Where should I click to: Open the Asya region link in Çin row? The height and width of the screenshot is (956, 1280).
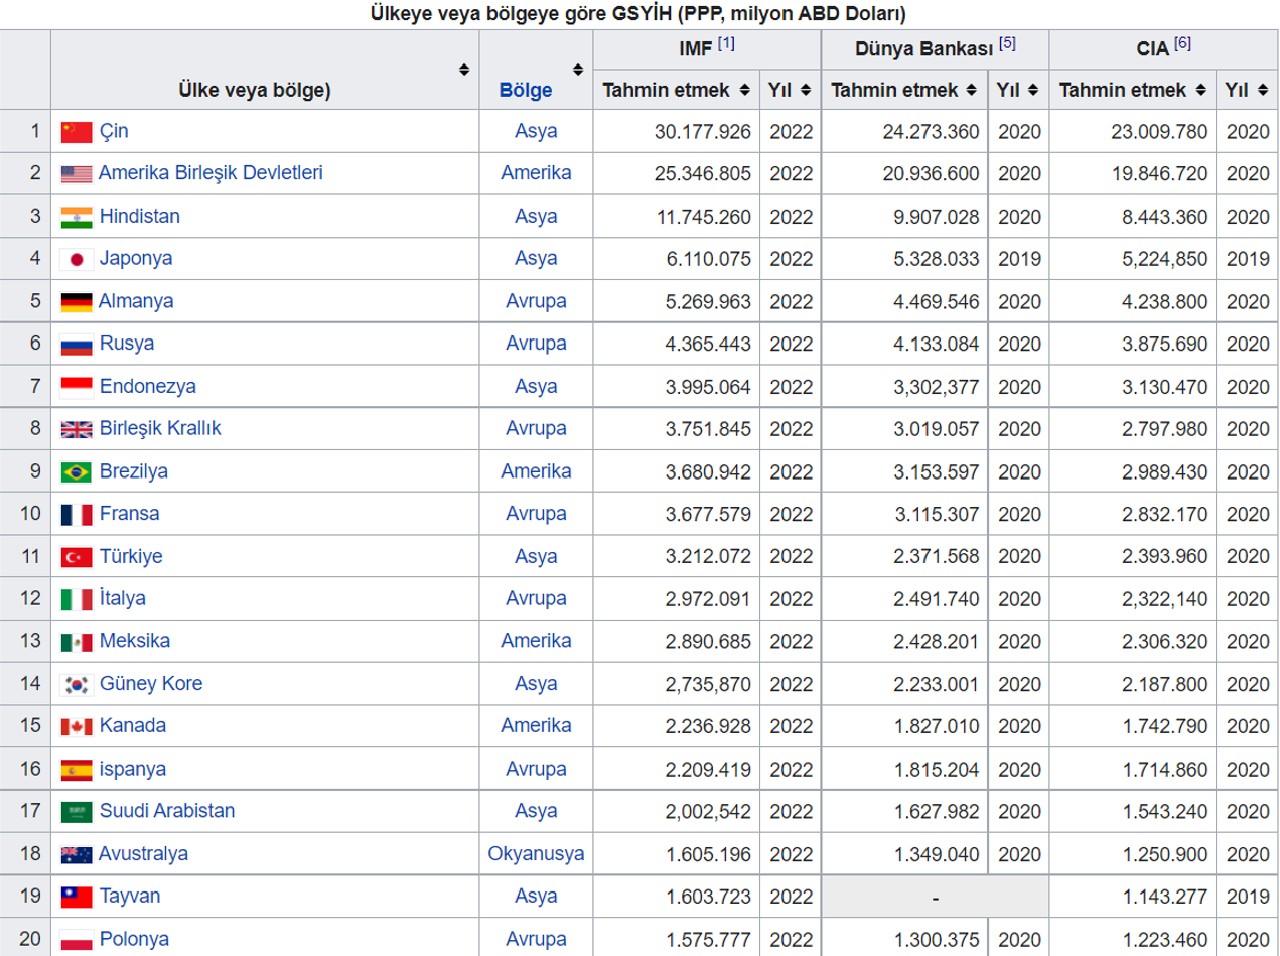pos(536,131)
